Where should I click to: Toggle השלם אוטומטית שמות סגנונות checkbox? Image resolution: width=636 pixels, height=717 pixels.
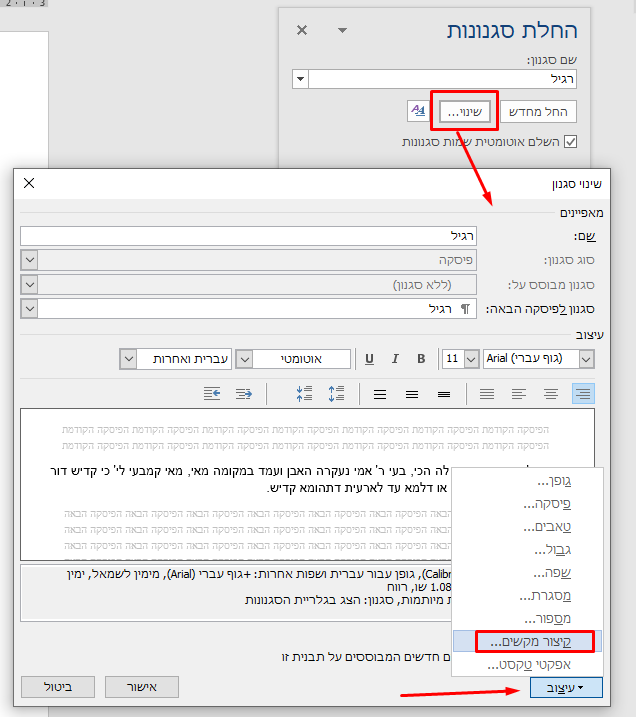pyautogui.click(x=570, y=142)
